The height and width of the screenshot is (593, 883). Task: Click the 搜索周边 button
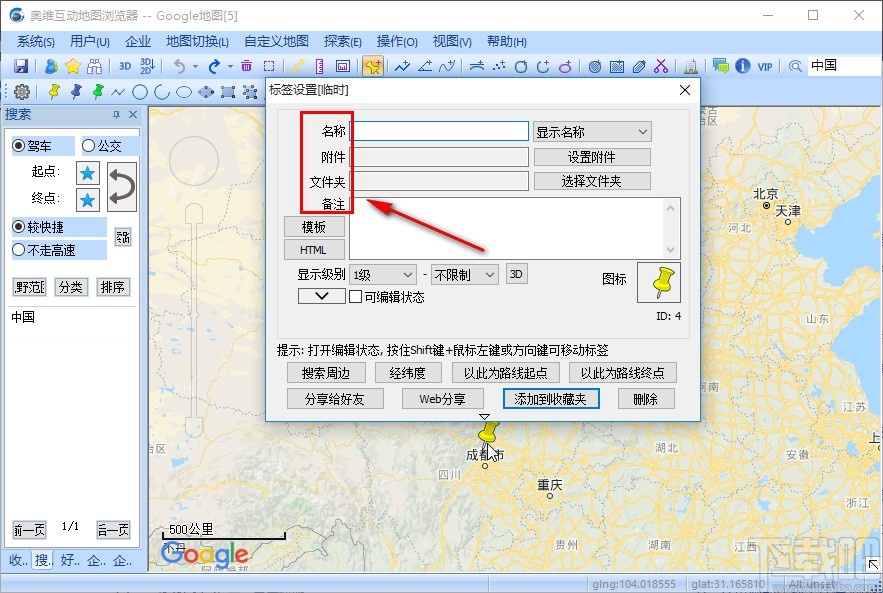pos(326,373)
